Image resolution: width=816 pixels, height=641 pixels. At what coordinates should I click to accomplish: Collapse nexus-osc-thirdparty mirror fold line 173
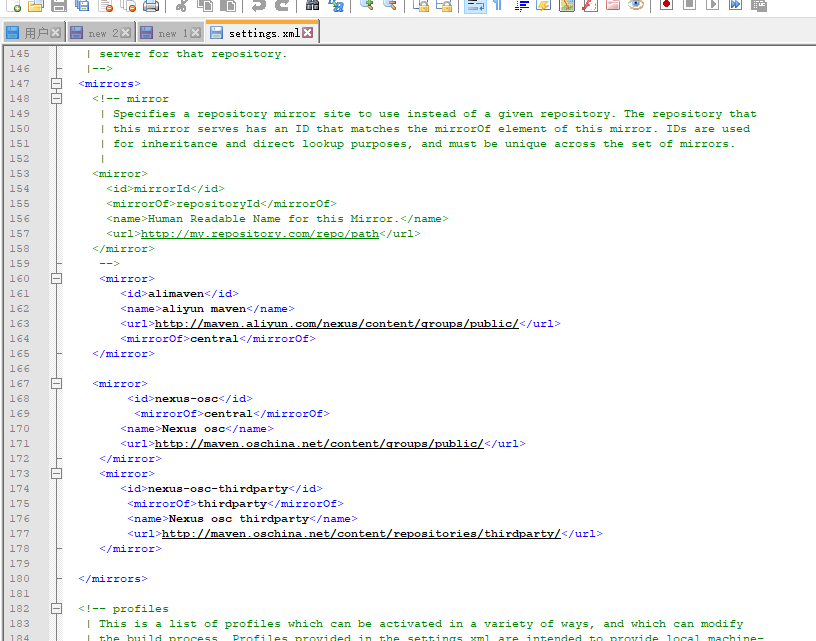(57, 473)
